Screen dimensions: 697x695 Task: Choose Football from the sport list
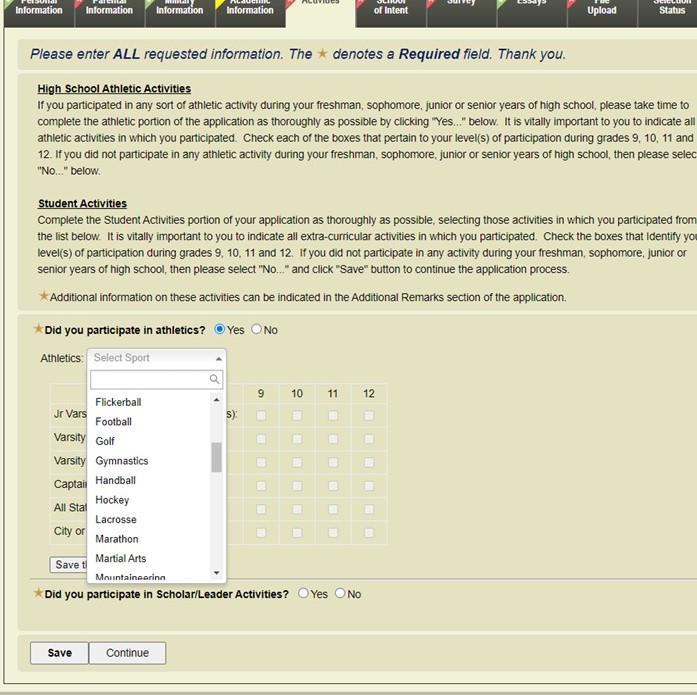coord(113,422)
